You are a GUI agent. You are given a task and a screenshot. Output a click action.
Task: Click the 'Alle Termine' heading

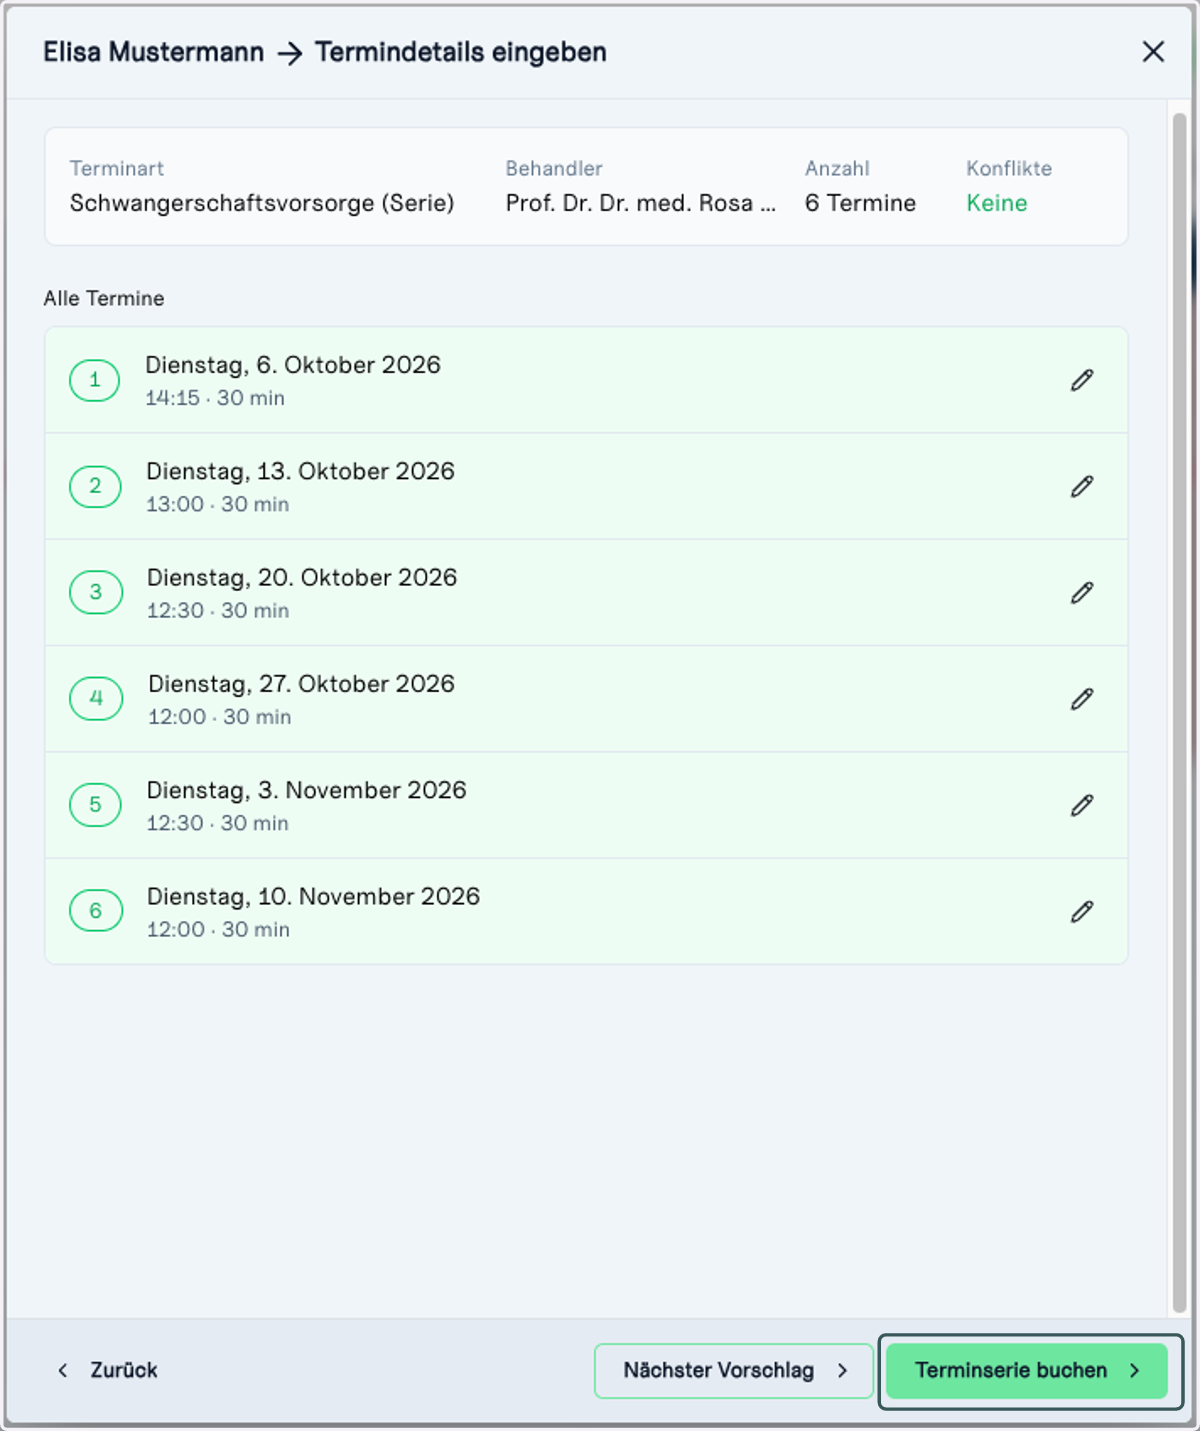click(x=104, y=298)
